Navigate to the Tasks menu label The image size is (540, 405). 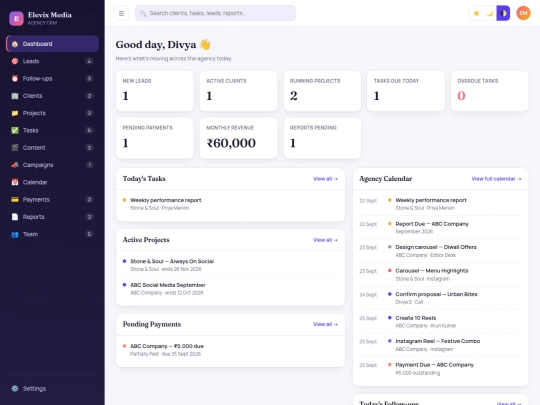pos(31,130)
